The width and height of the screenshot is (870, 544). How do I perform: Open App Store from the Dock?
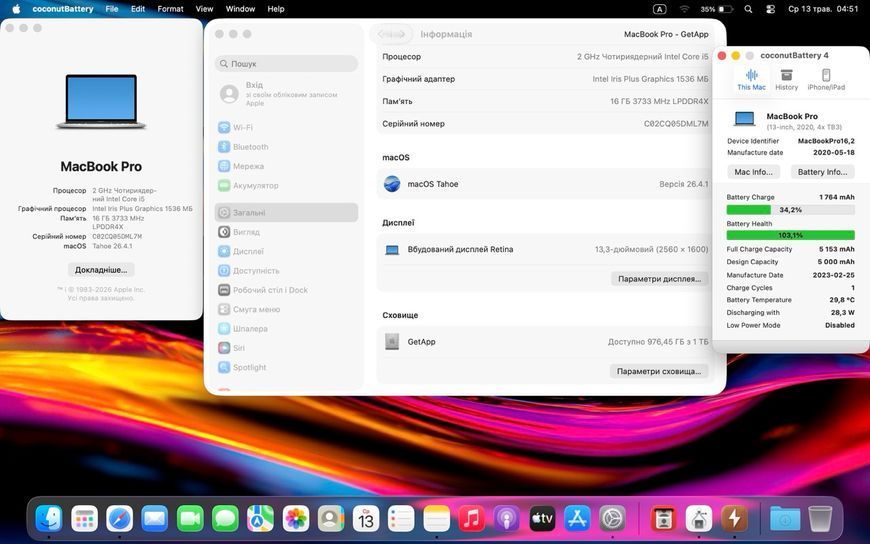577,519
